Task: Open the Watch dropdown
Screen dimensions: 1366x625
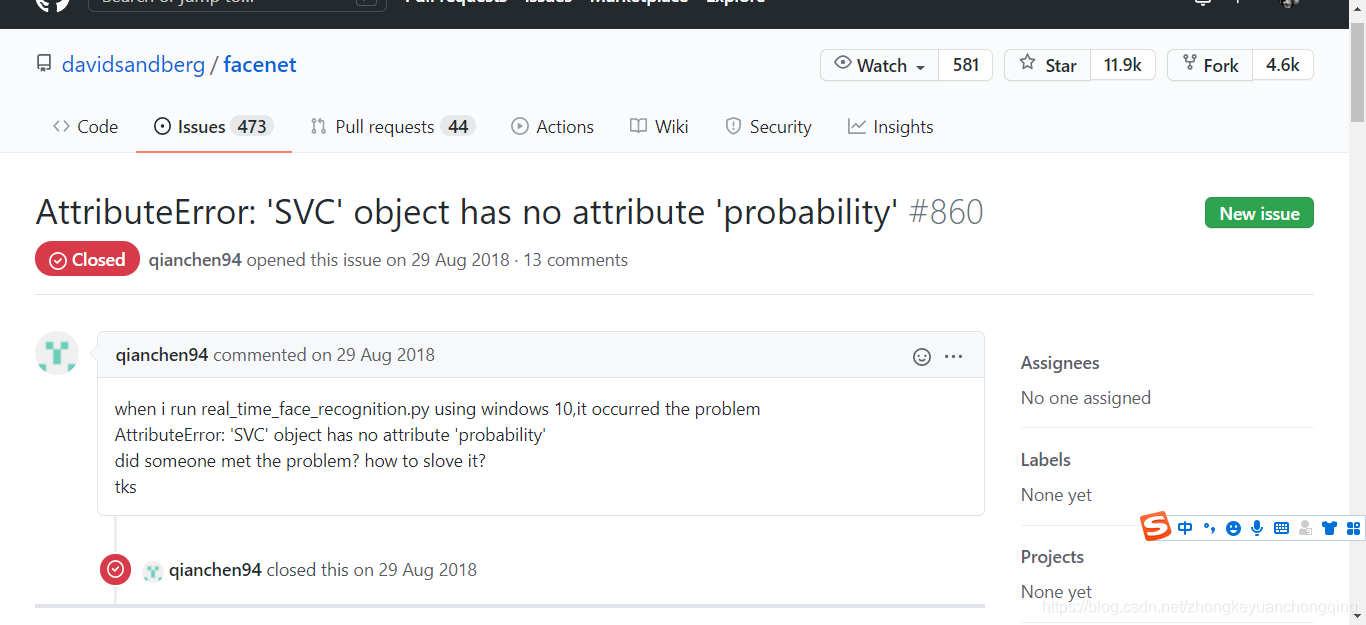Action: 878,64
